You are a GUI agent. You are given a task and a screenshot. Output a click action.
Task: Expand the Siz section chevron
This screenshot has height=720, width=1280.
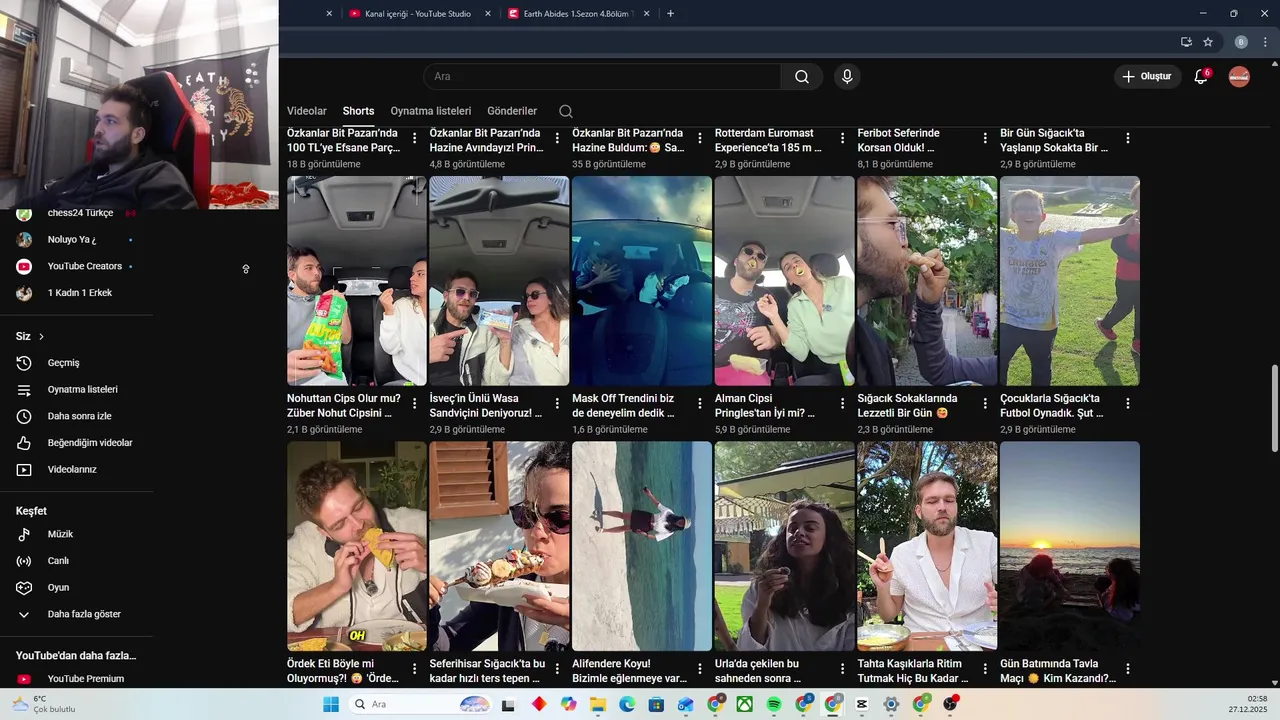pos(41,337)
